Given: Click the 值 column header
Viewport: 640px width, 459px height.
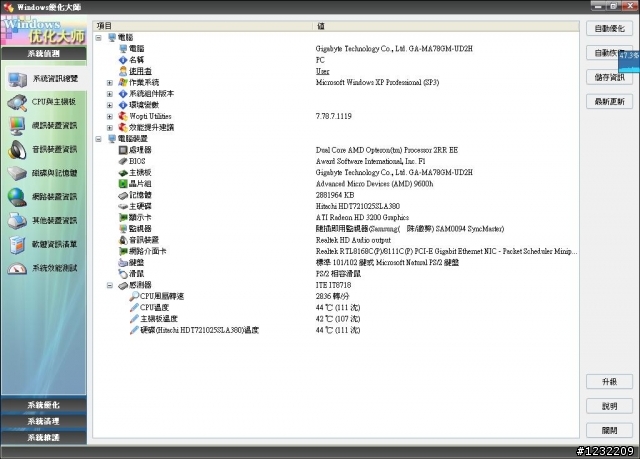Looking at the screenshot, I should point(446,26).
